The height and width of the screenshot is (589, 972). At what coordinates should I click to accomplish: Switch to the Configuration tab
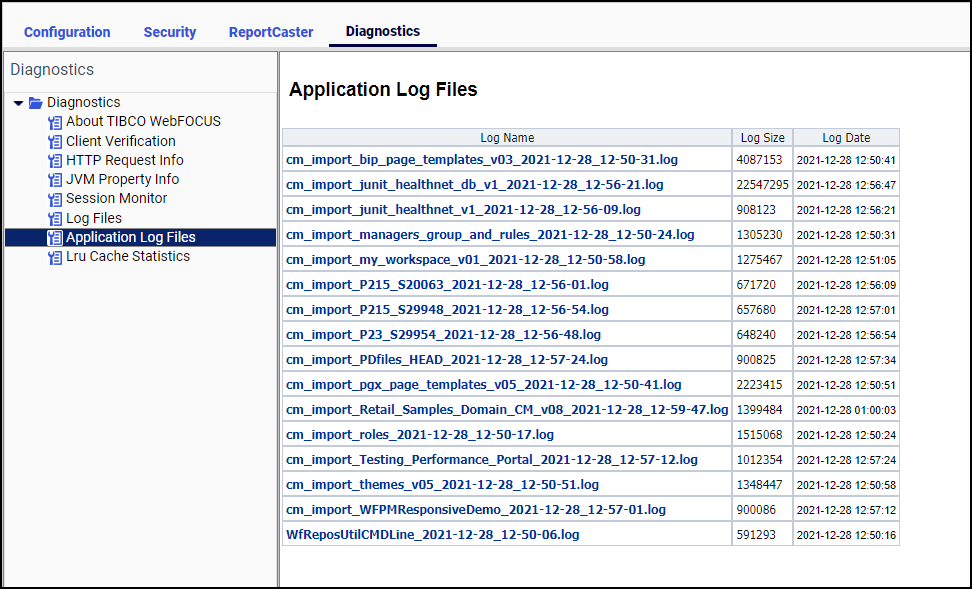pos(66,32)
